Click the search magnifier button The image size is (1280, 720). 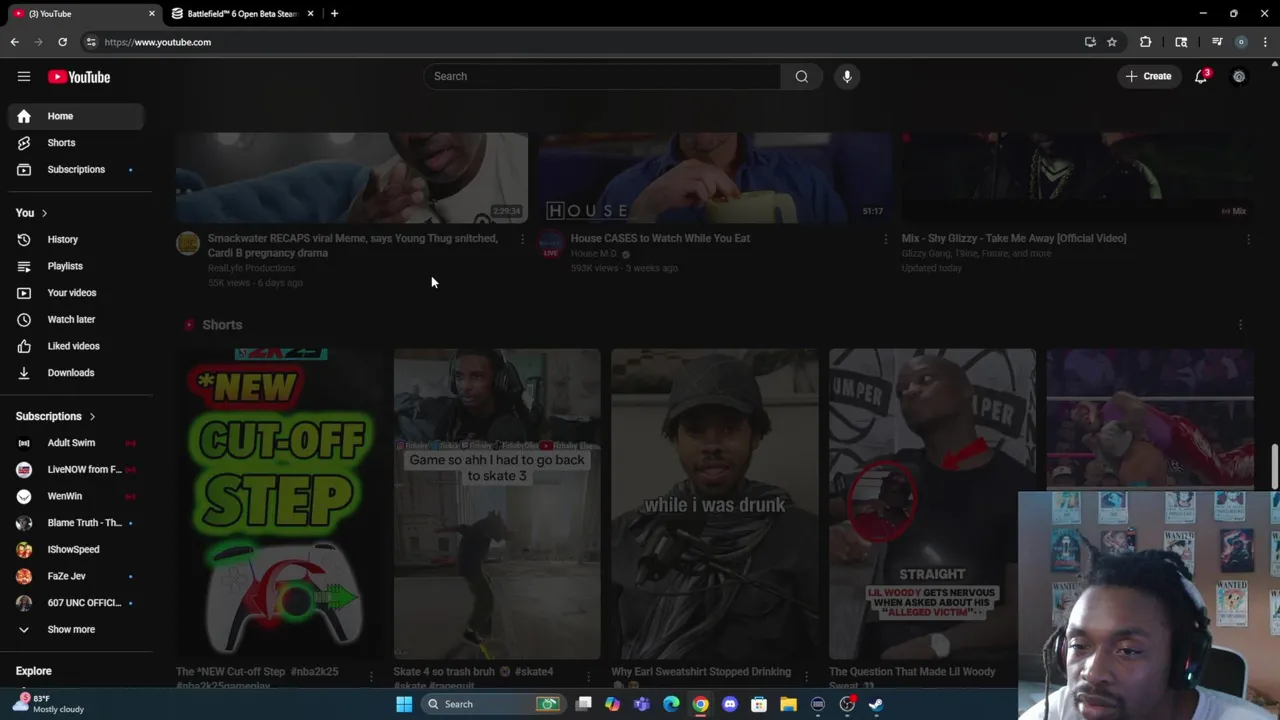pyautogui.click(x=801, y=76)
